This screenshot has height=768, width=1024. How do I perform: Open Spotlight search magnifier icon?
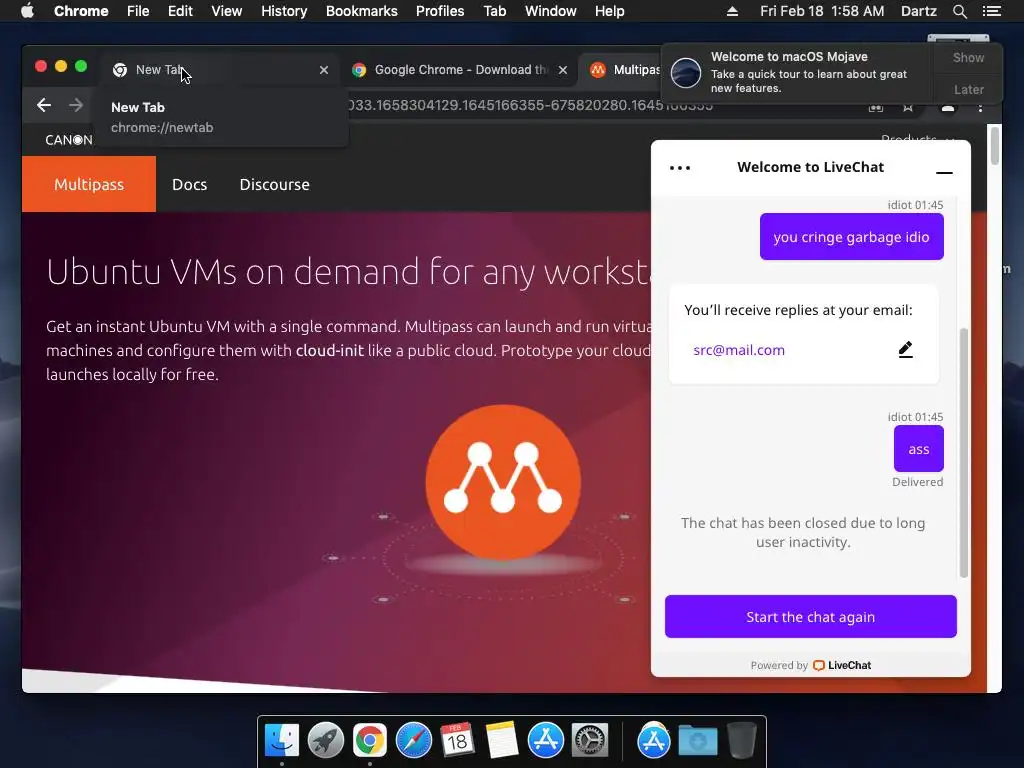click(x=959, y=11)
